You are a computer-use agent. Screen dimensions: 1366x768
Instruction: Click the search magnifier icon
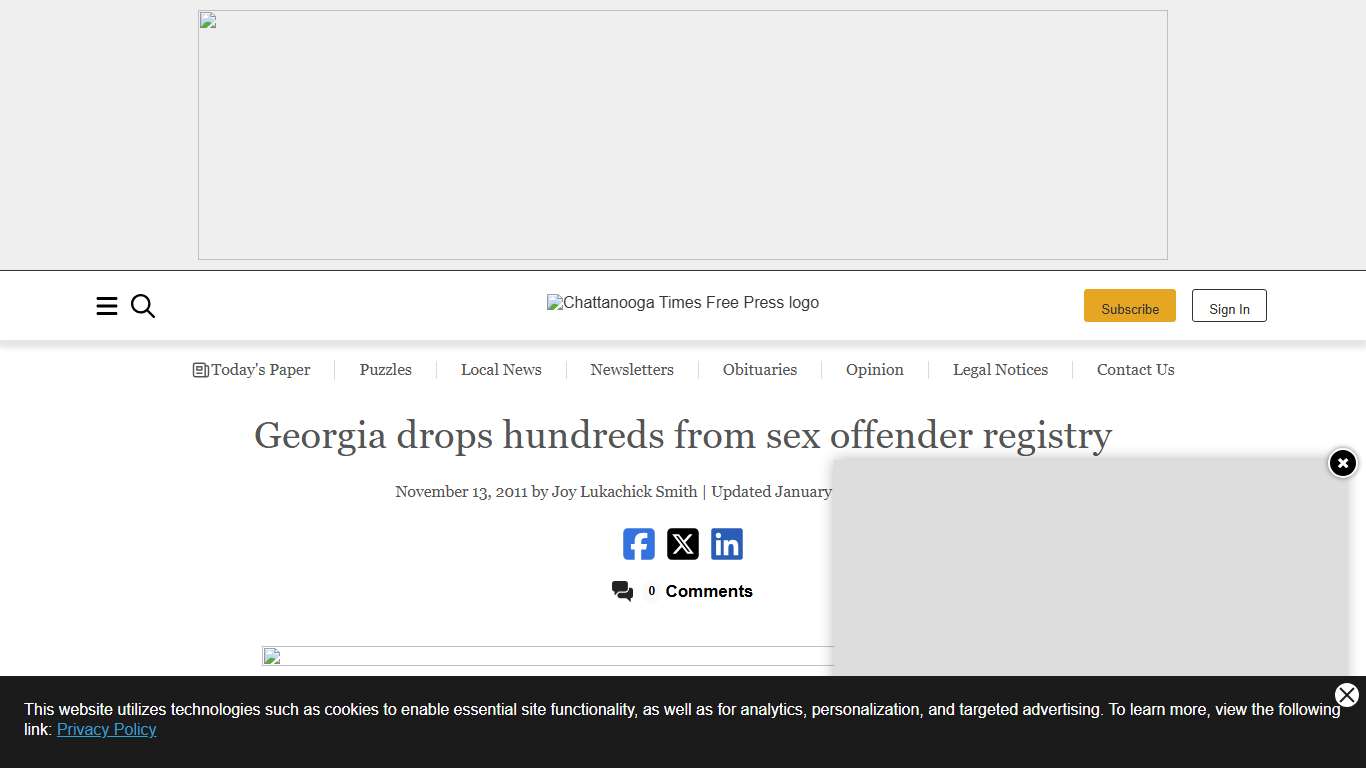tap(142, 306)
